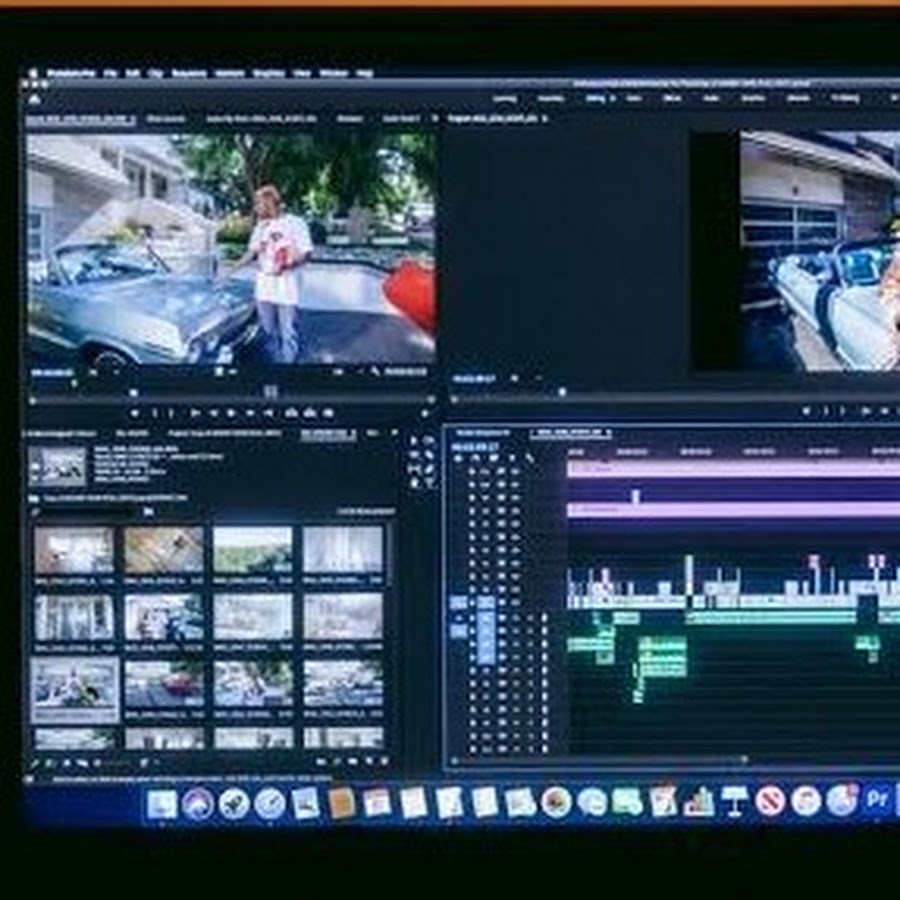Open Program monitor panel menu
The height and width of the screenshot is (900, 900).
point(544,118)
